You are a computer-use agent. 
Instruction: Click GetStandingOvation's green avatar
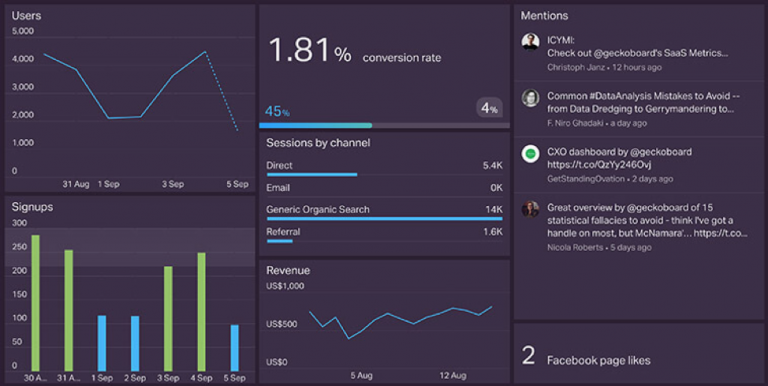pyautogui.click(x=530, y=154)
